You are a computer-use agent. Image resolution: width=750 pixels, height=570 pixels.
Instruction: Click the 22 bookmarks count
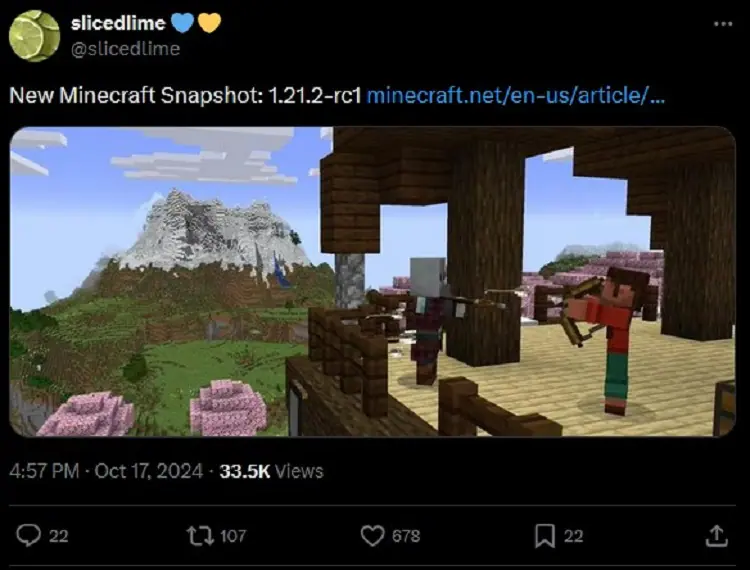pyautogui.click(x=574, y=536)
